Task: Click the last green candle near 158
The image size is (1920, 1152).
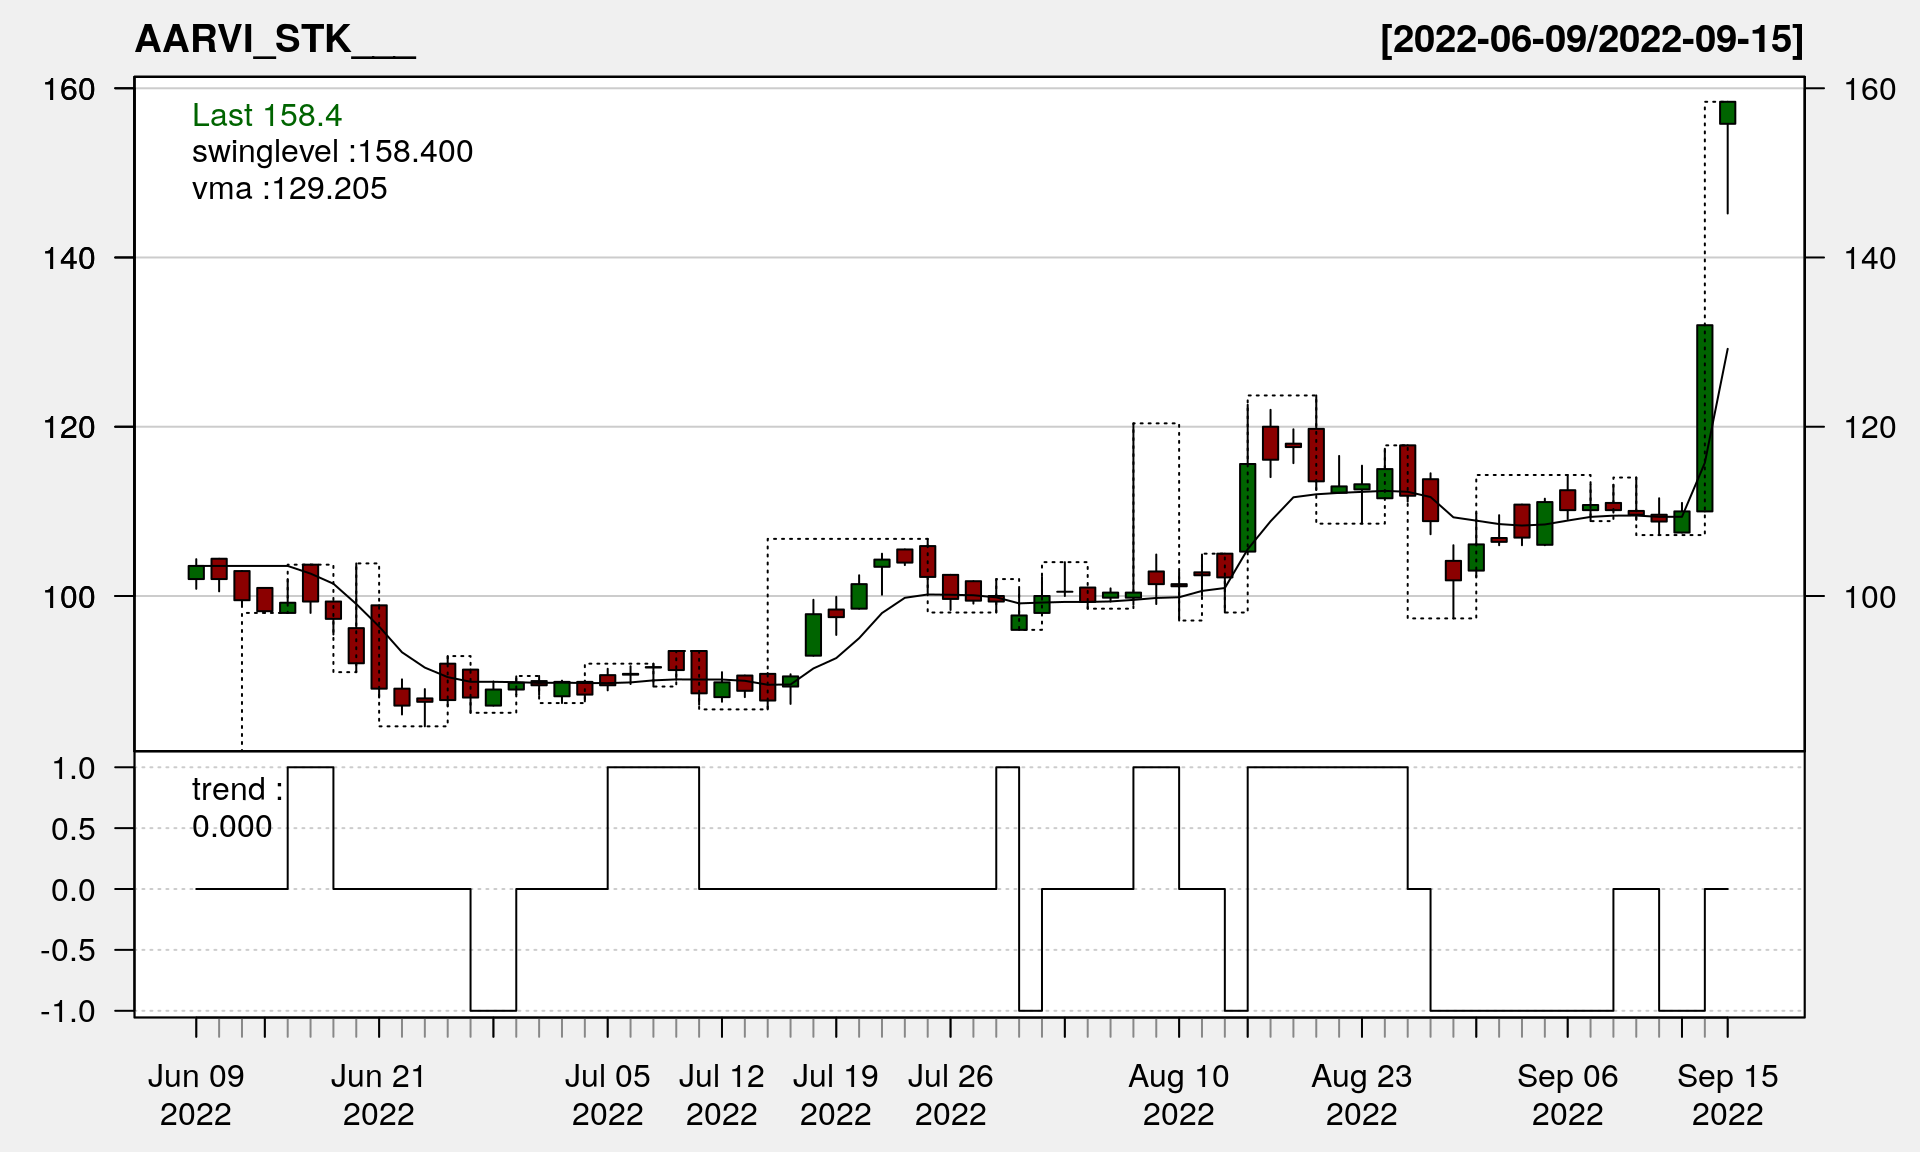Action: (x=1727, y=113)
